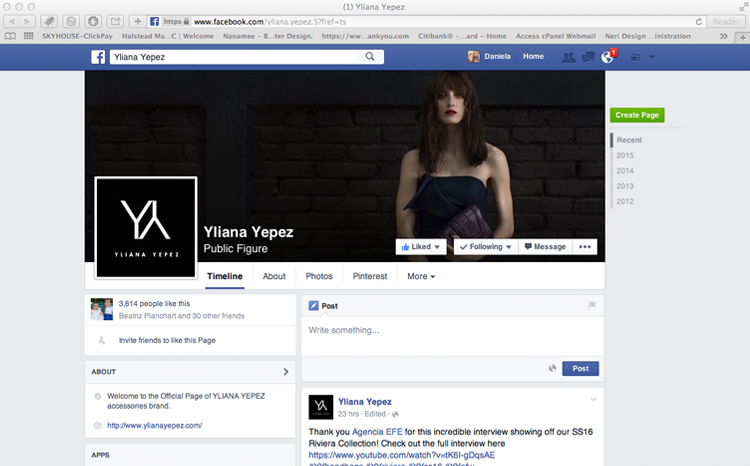
Task: Open Daniela's profile from the top bar
Action: (x=489, y=56)
